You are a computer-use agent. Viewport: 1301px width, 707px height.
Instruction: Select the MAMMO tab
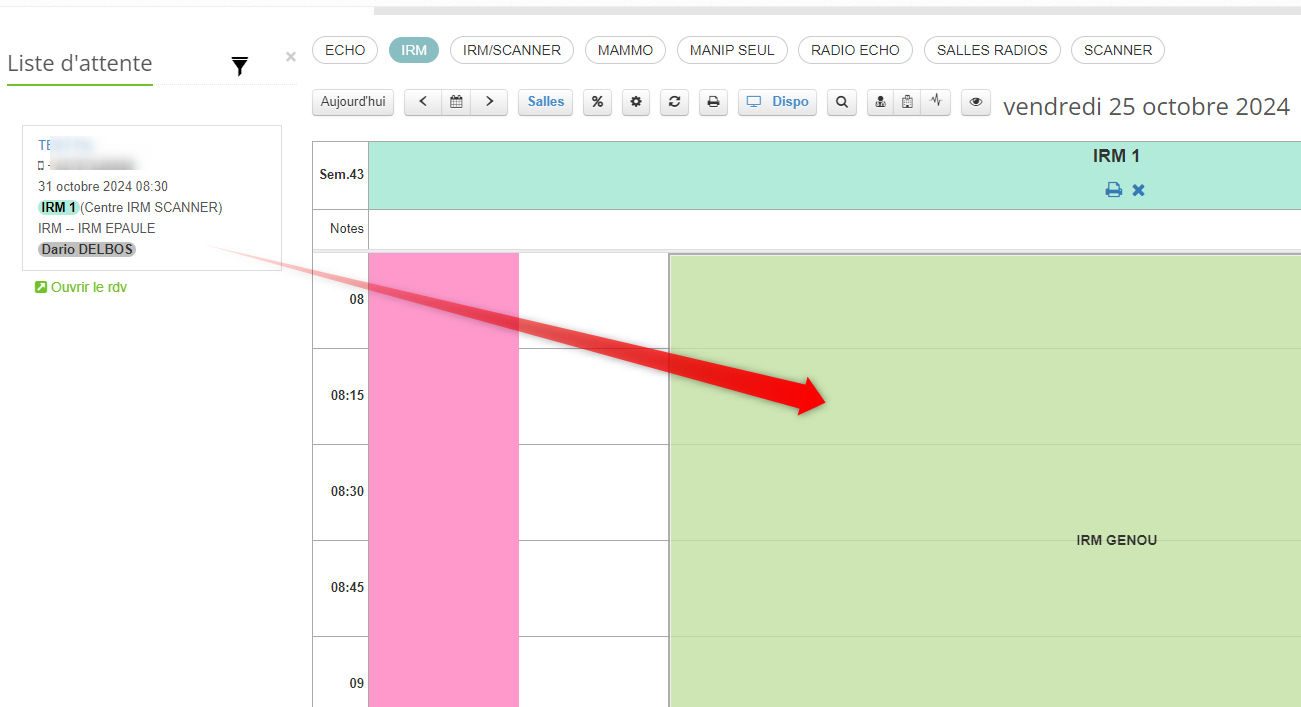click(x=625, y=50)
